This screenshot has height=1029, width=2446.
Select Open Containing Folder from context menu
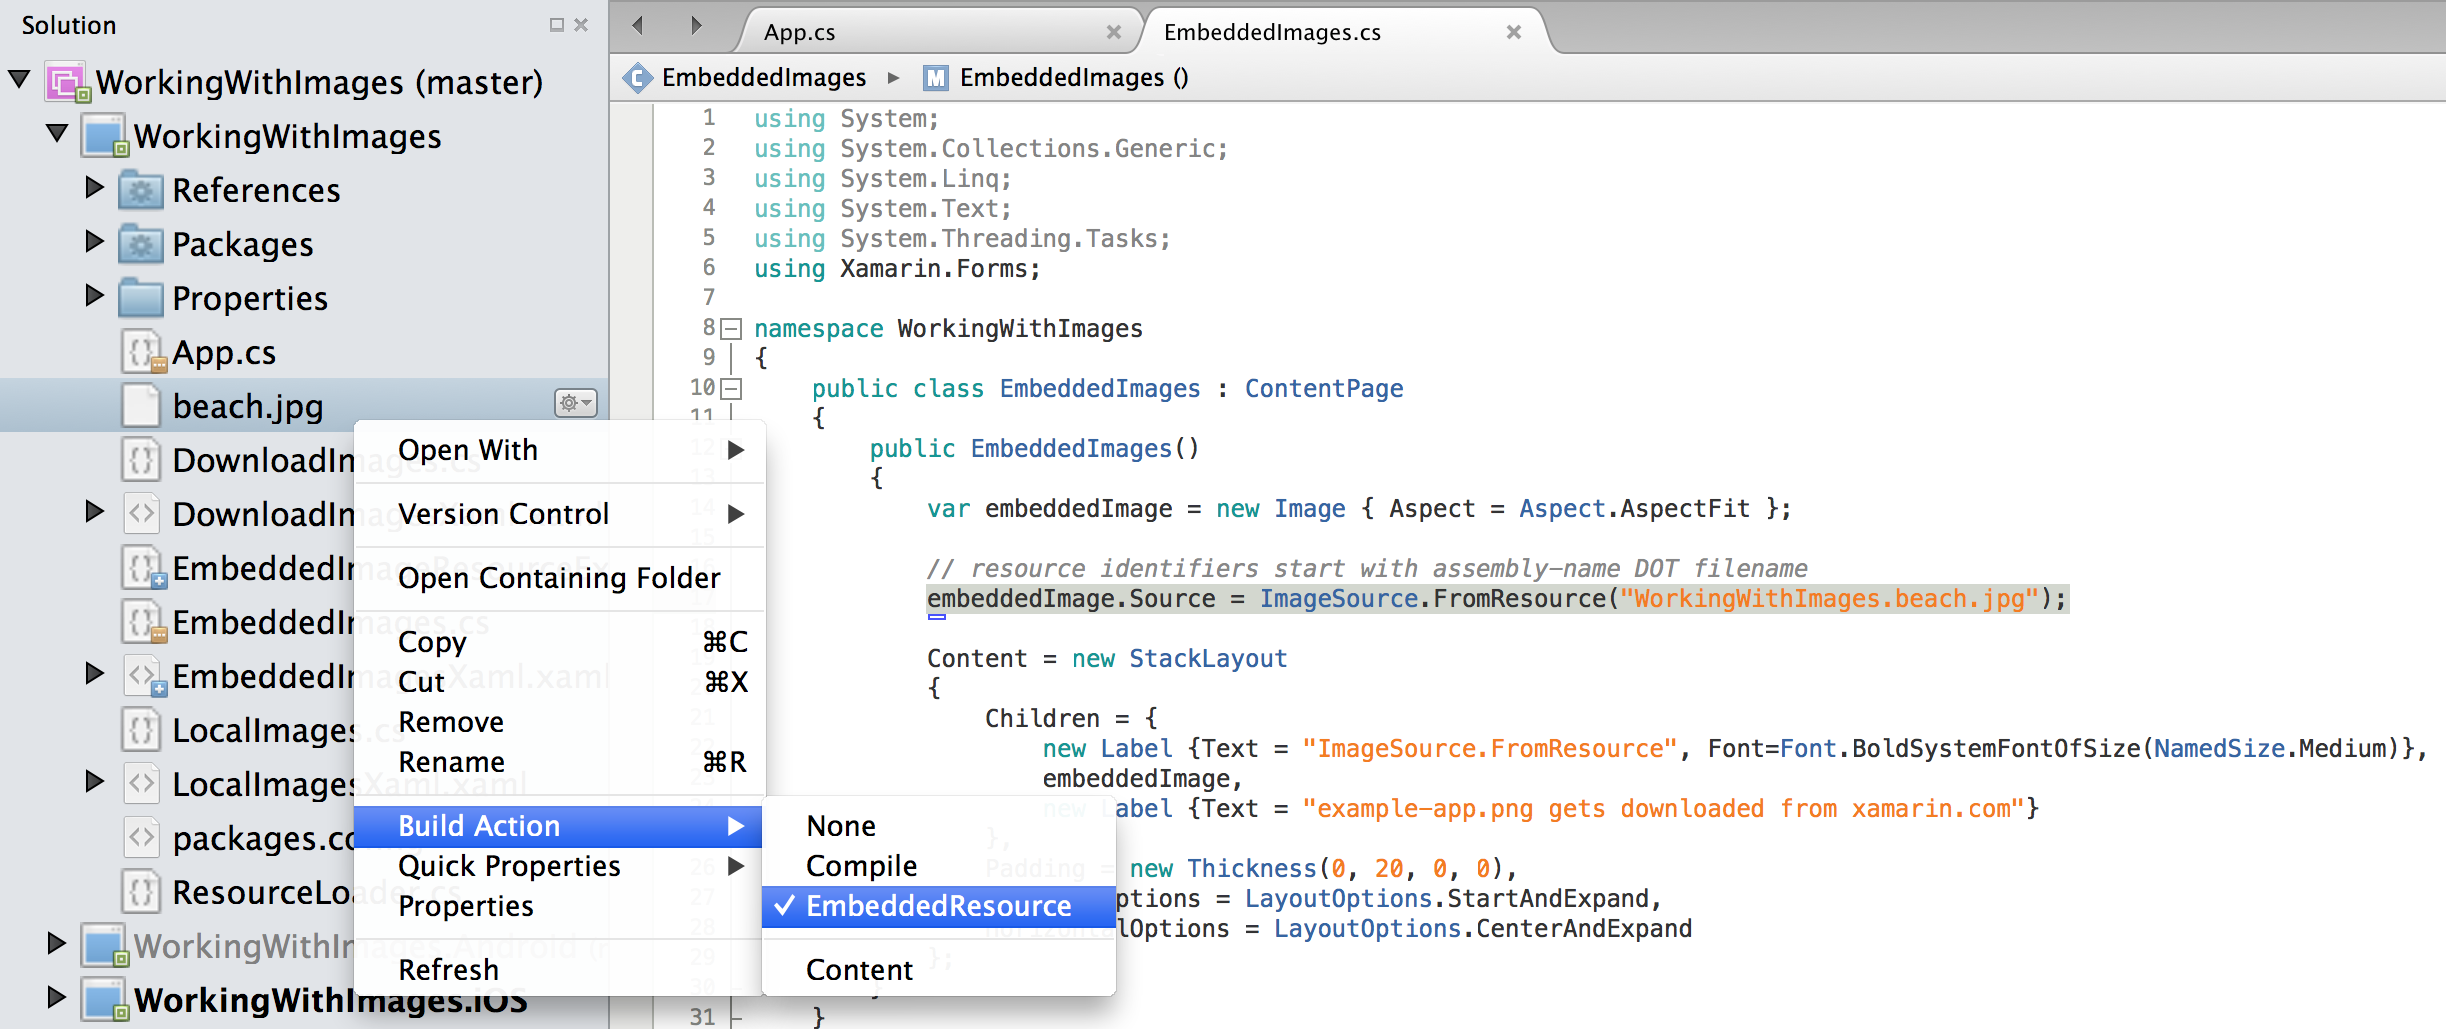pos(558,577)
